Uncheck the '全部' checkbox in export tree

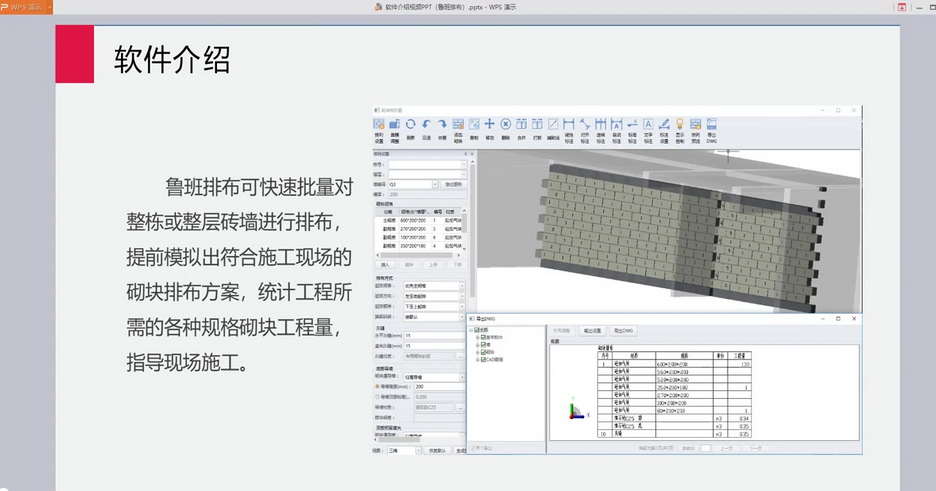[x=476, y=330]
